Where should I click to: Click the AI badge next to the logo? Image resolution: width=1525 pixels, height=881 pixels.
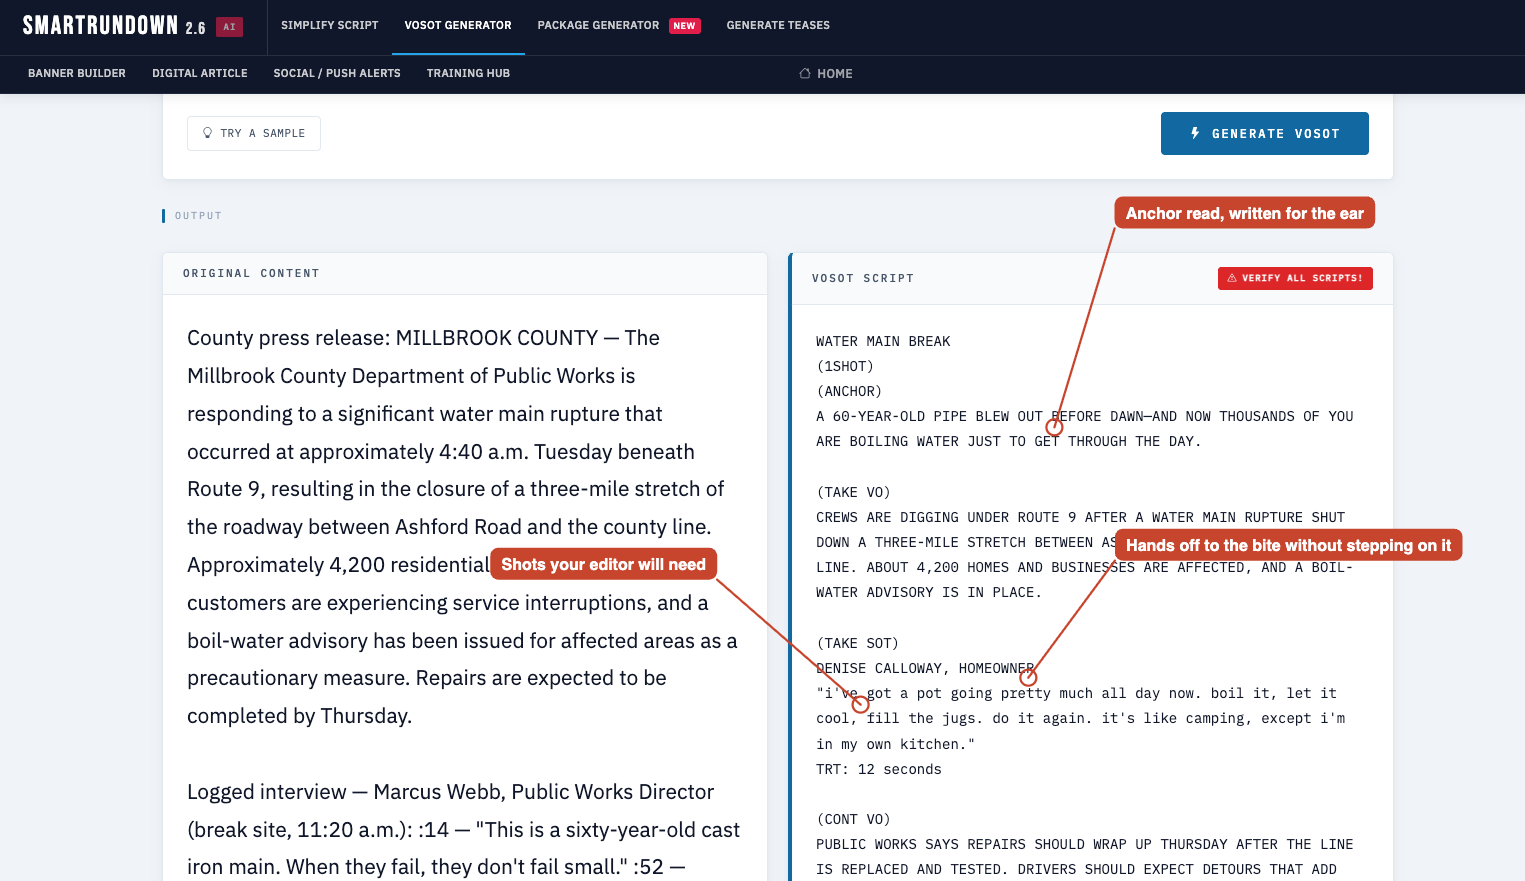coord(230,27)
